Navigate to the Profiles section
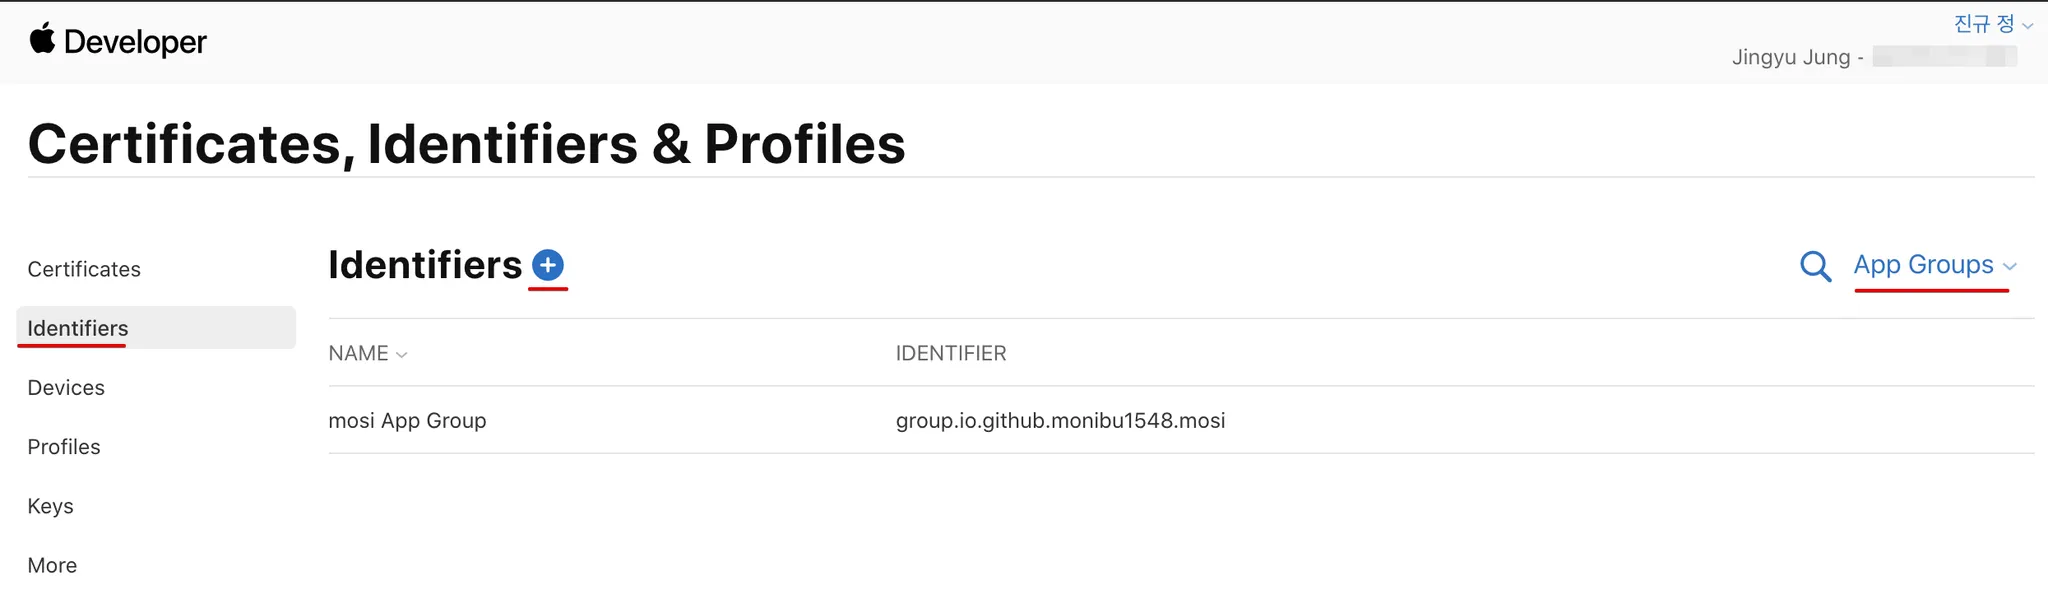The image size is (2048, 604). 64,447
